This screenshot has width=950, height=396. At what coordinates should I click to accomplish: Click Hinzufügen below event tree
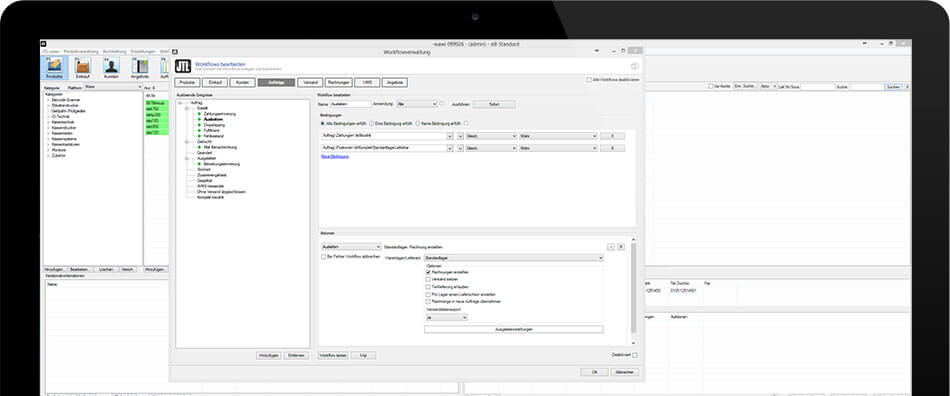tap(269, 355)
